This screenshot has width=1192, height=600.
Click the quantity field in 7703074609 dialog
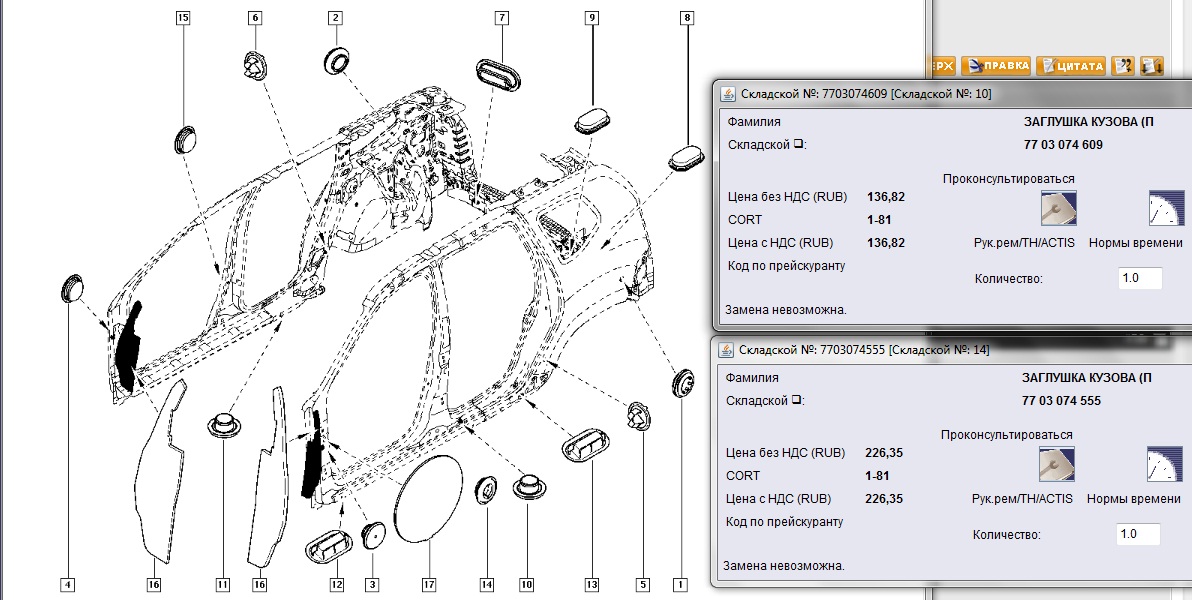1140,278
